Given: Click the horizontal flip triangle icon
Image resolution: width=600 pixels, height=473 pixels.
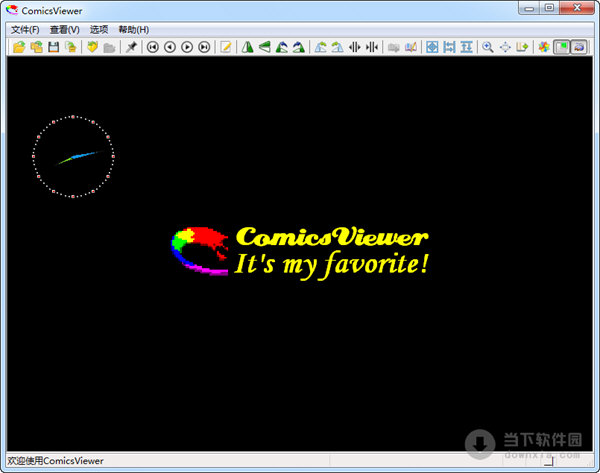Looking at the screenshot, I should coord(248,47).
